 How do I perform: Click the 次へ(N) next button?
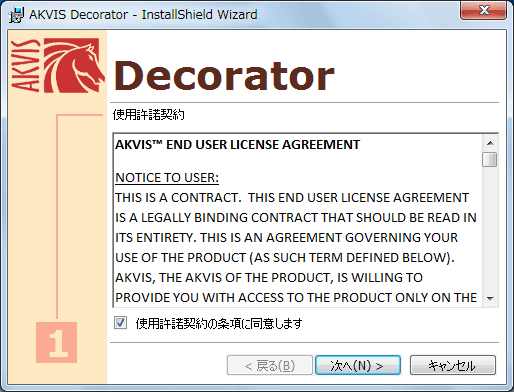pos(358,365)
